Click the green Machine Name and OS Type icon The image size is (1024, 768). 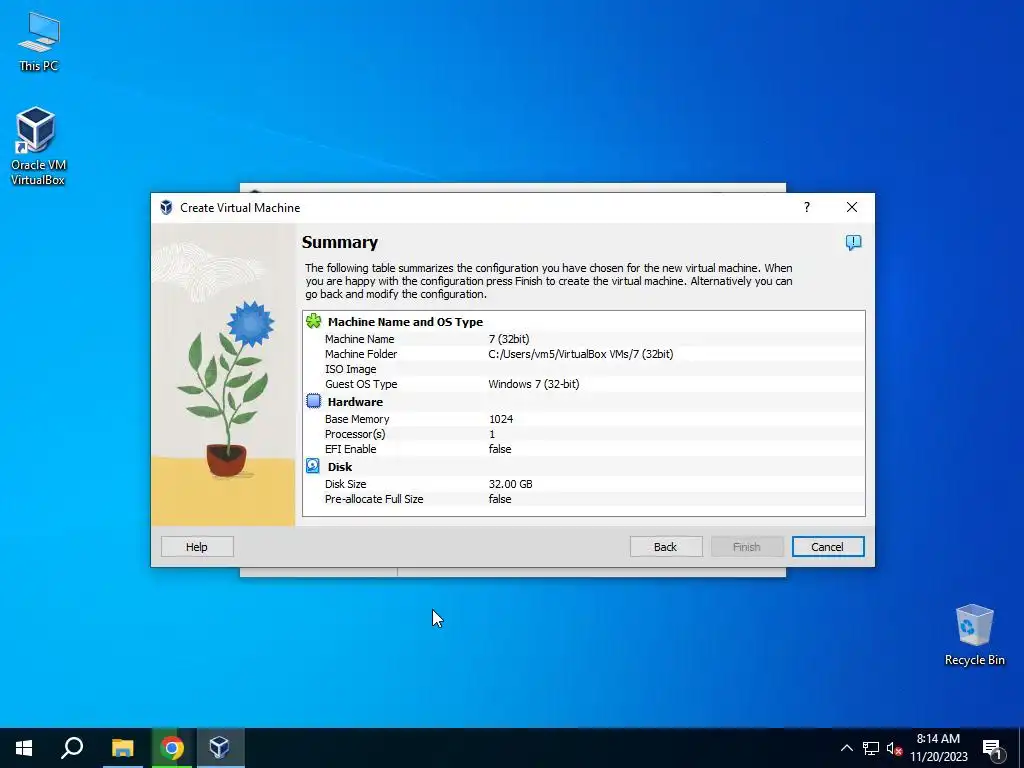313,321
